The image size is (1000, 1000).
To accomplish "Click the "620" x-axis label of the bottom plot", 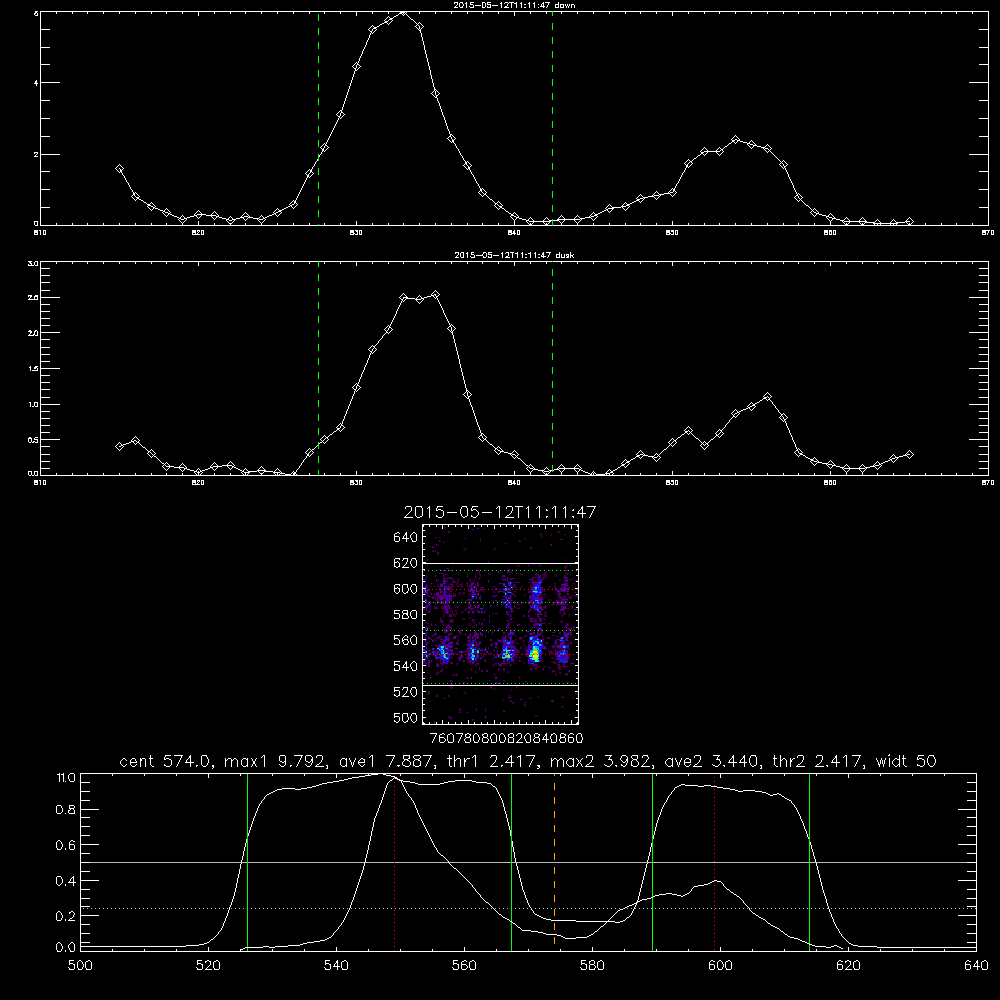I will 848,966.
